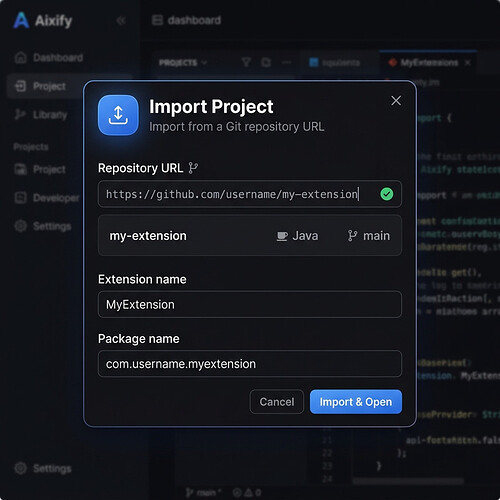Click the branch icon next to main
The width and height of the screenshot is (500, 500).
point(352,236)
